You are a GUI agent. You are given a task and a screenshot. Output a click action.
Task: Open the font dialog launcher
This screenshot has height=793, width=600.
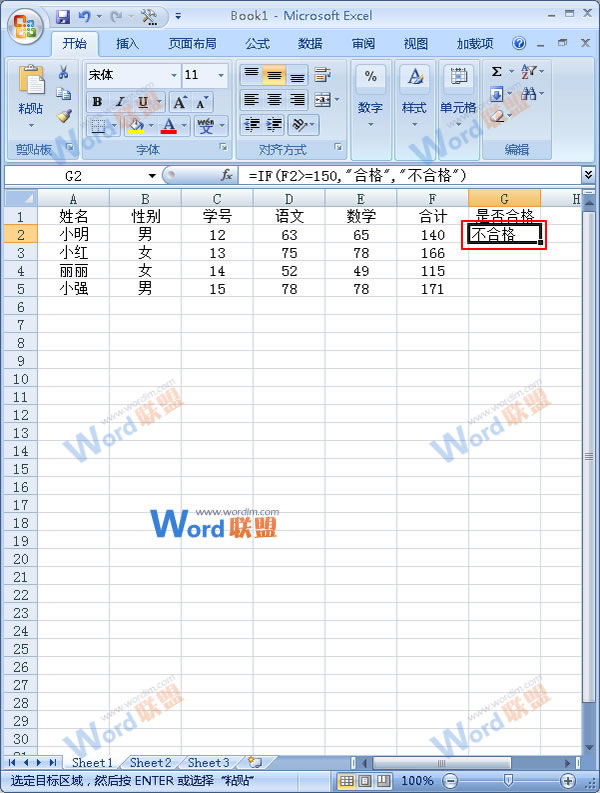click(x=223, y=147)
